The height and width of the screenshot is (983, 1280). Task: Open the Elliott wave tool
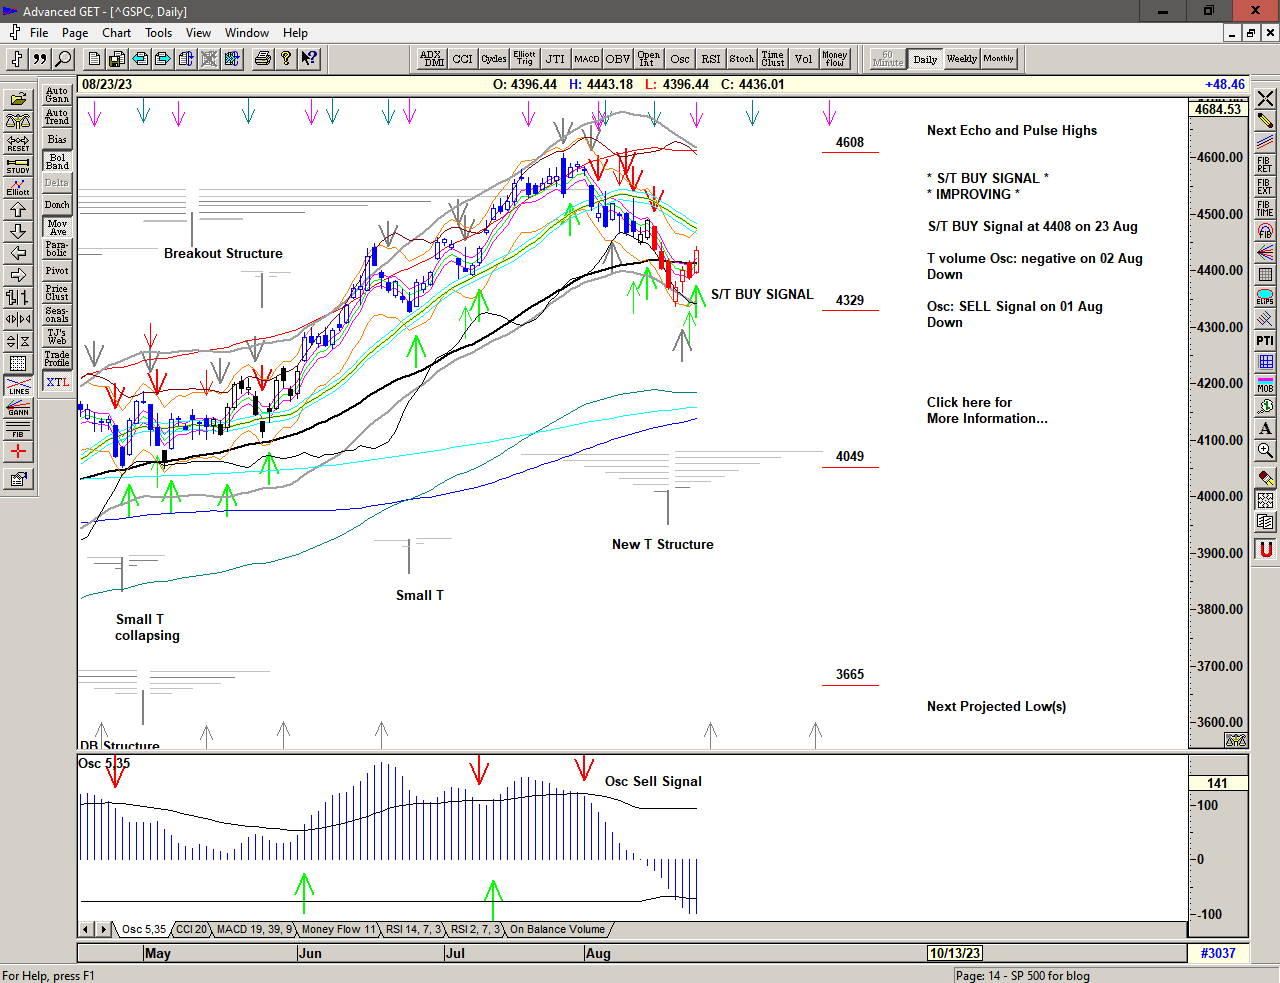(x=18, y=188)
